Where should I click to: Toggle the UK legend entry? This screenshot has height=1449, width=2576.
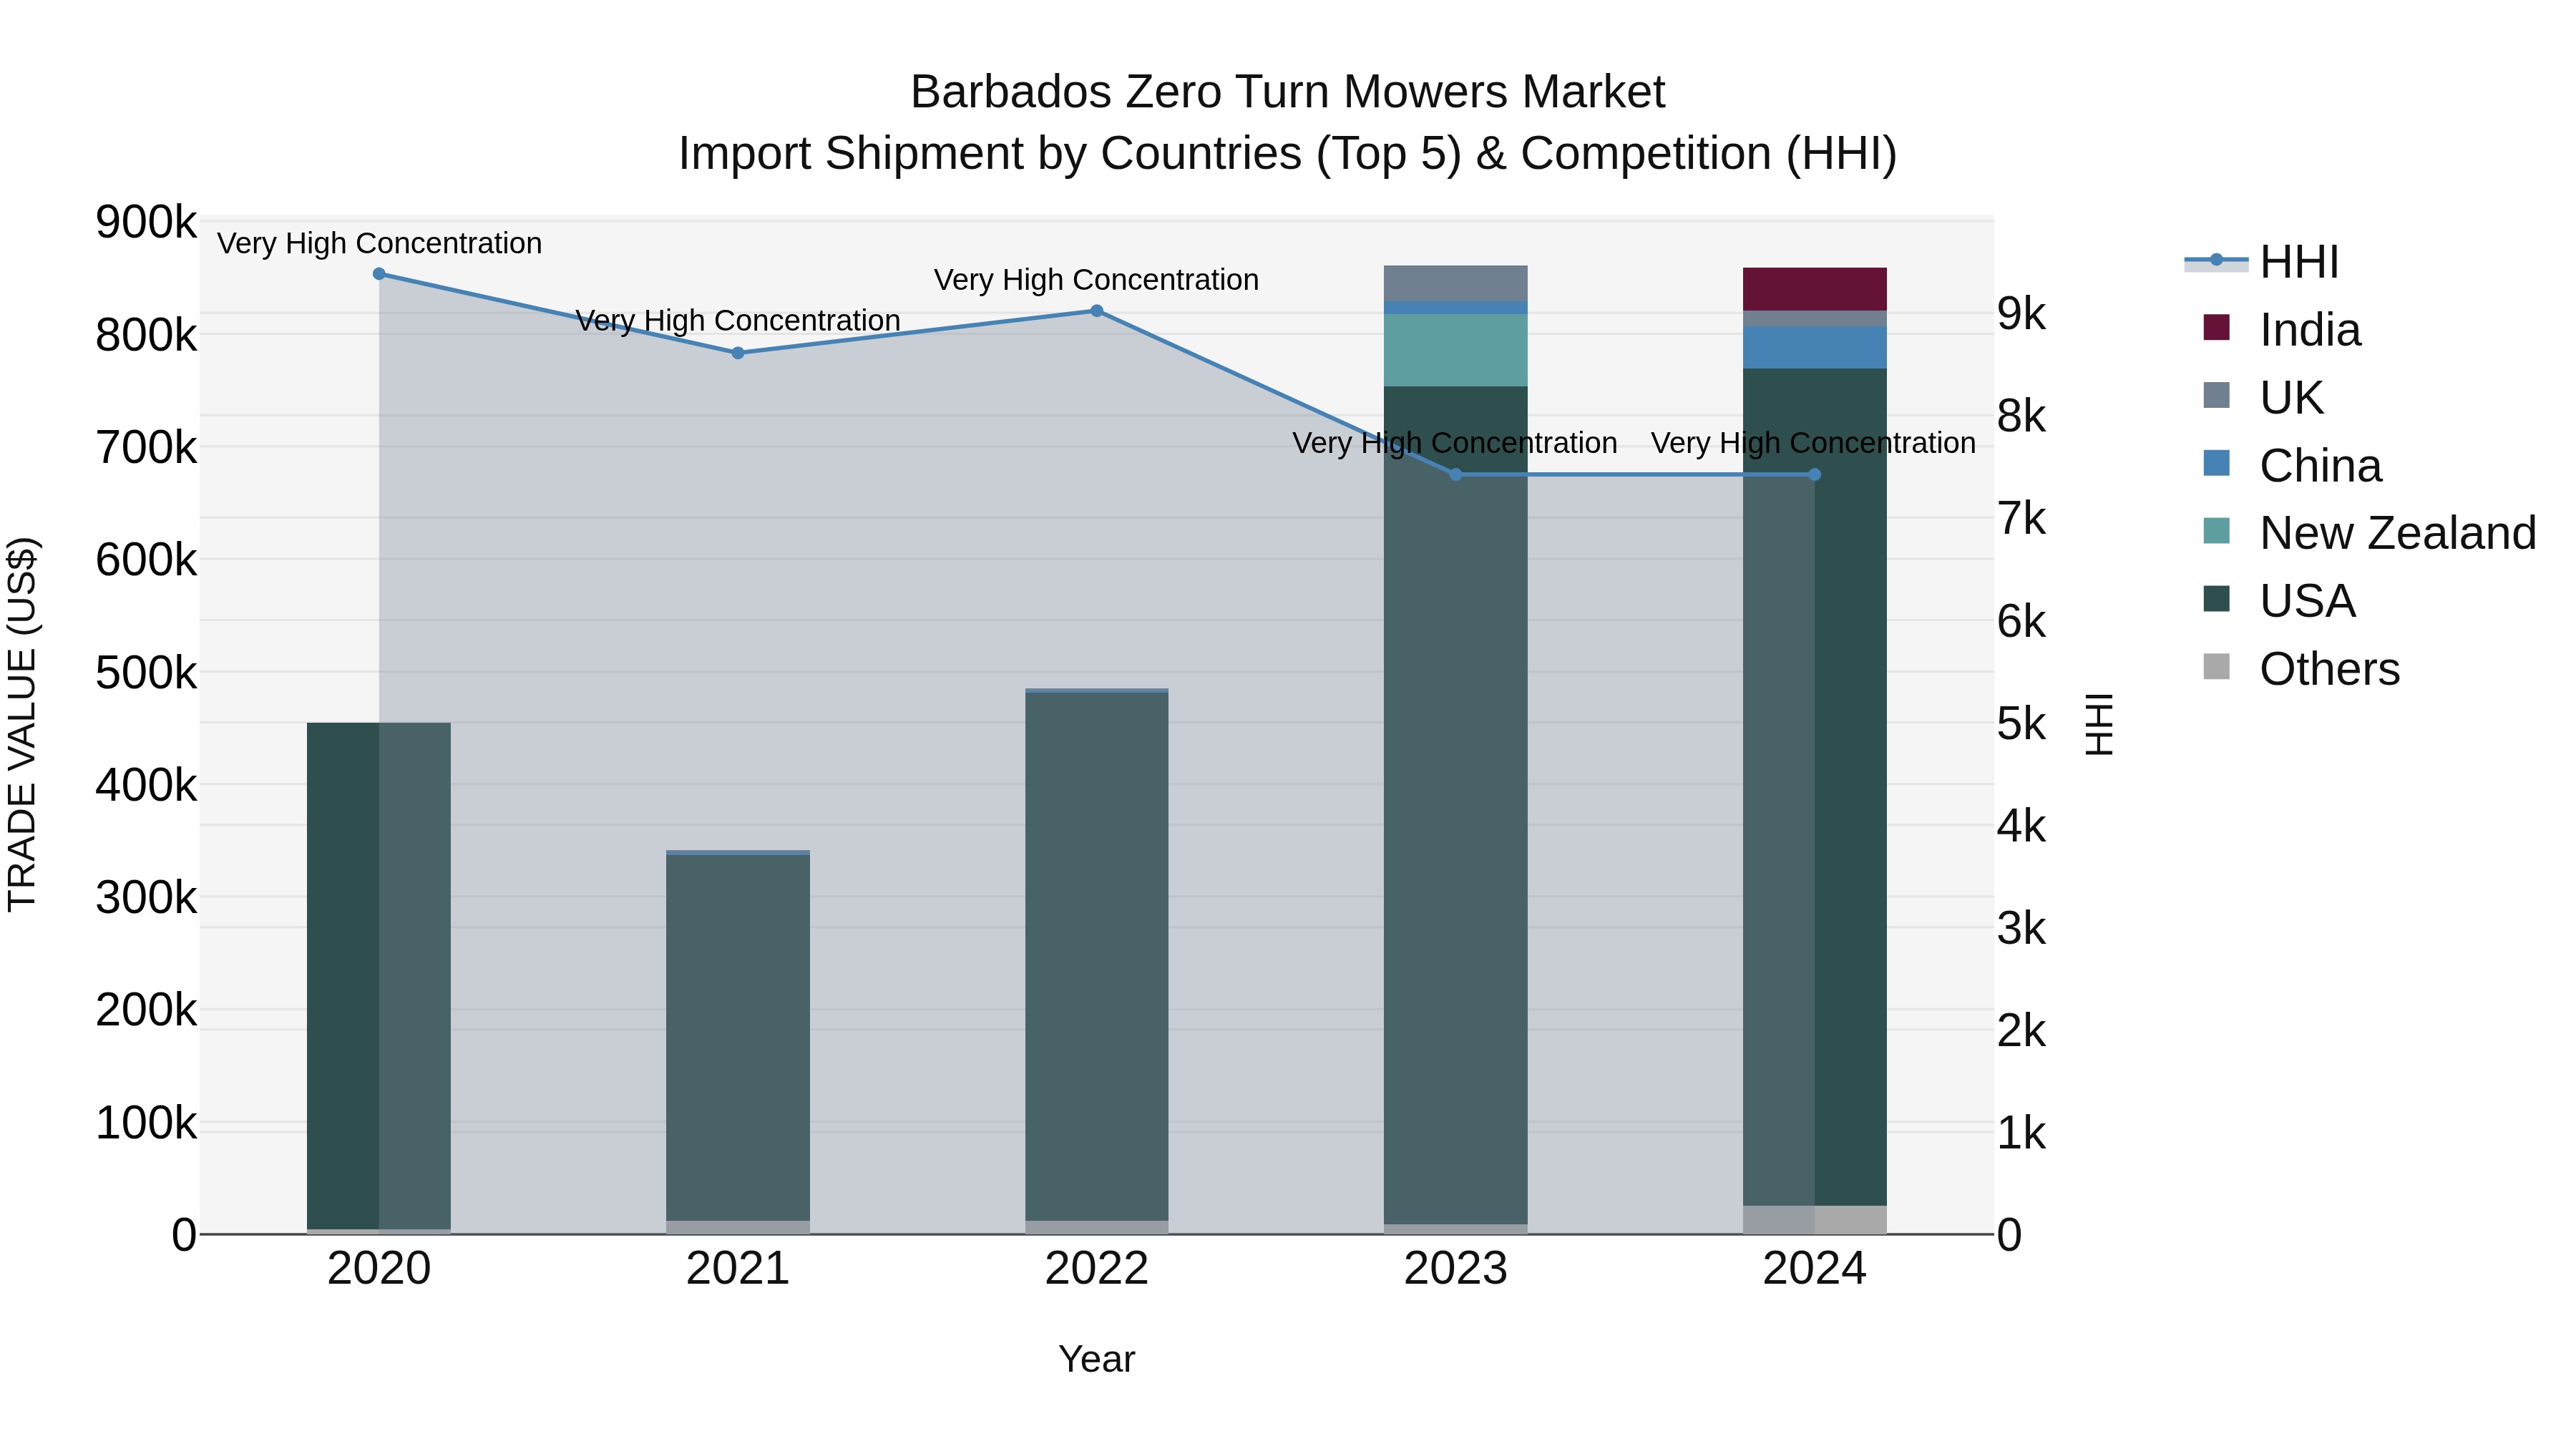(2263, 398)
